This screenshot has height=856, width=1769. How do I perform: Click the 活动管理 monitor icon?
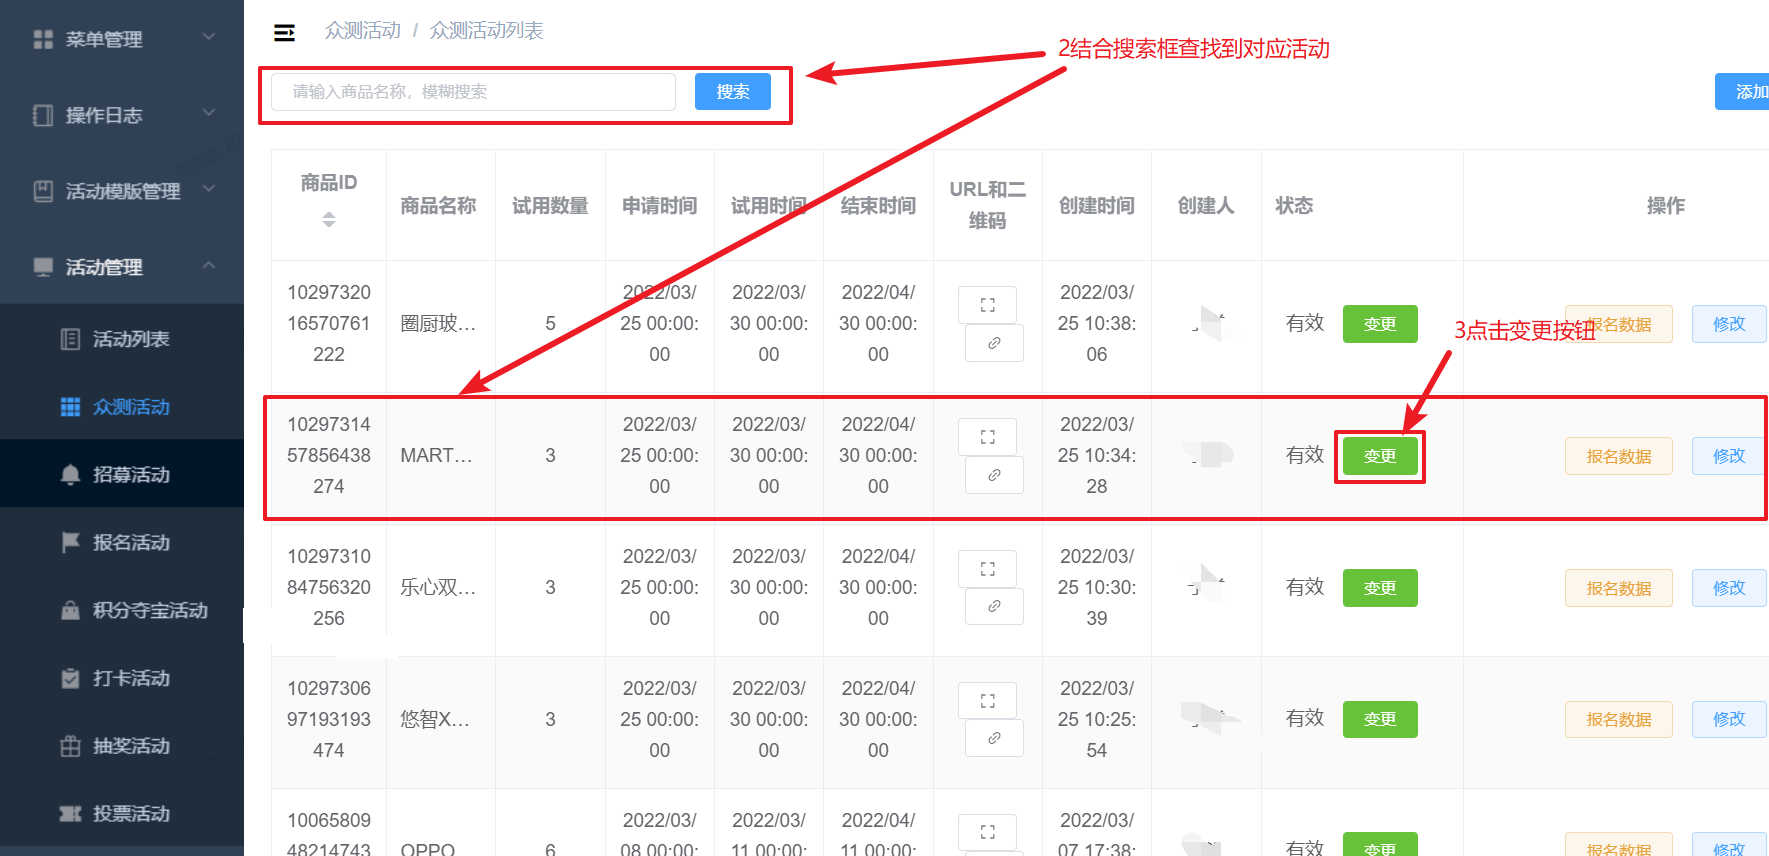pyautogui.click(x=43, y=267)
